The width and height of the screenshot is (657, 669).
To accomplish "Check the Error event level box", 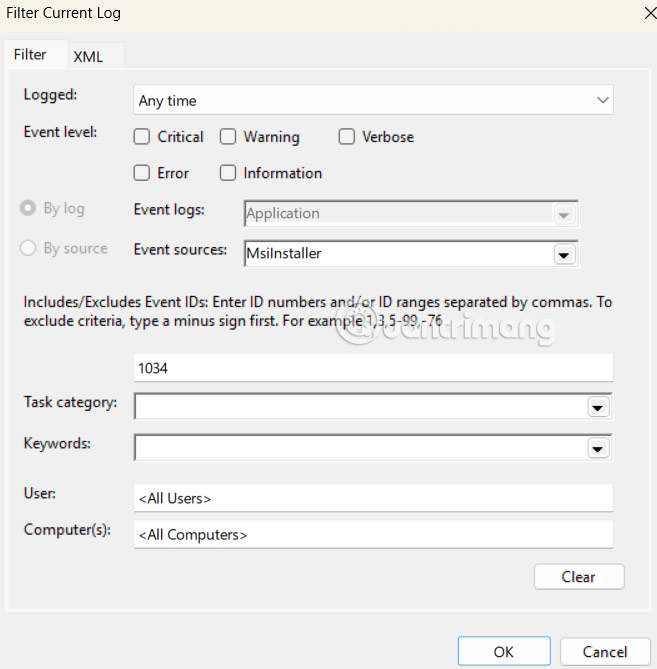I will pyautogui.click(x=142, y=173).
